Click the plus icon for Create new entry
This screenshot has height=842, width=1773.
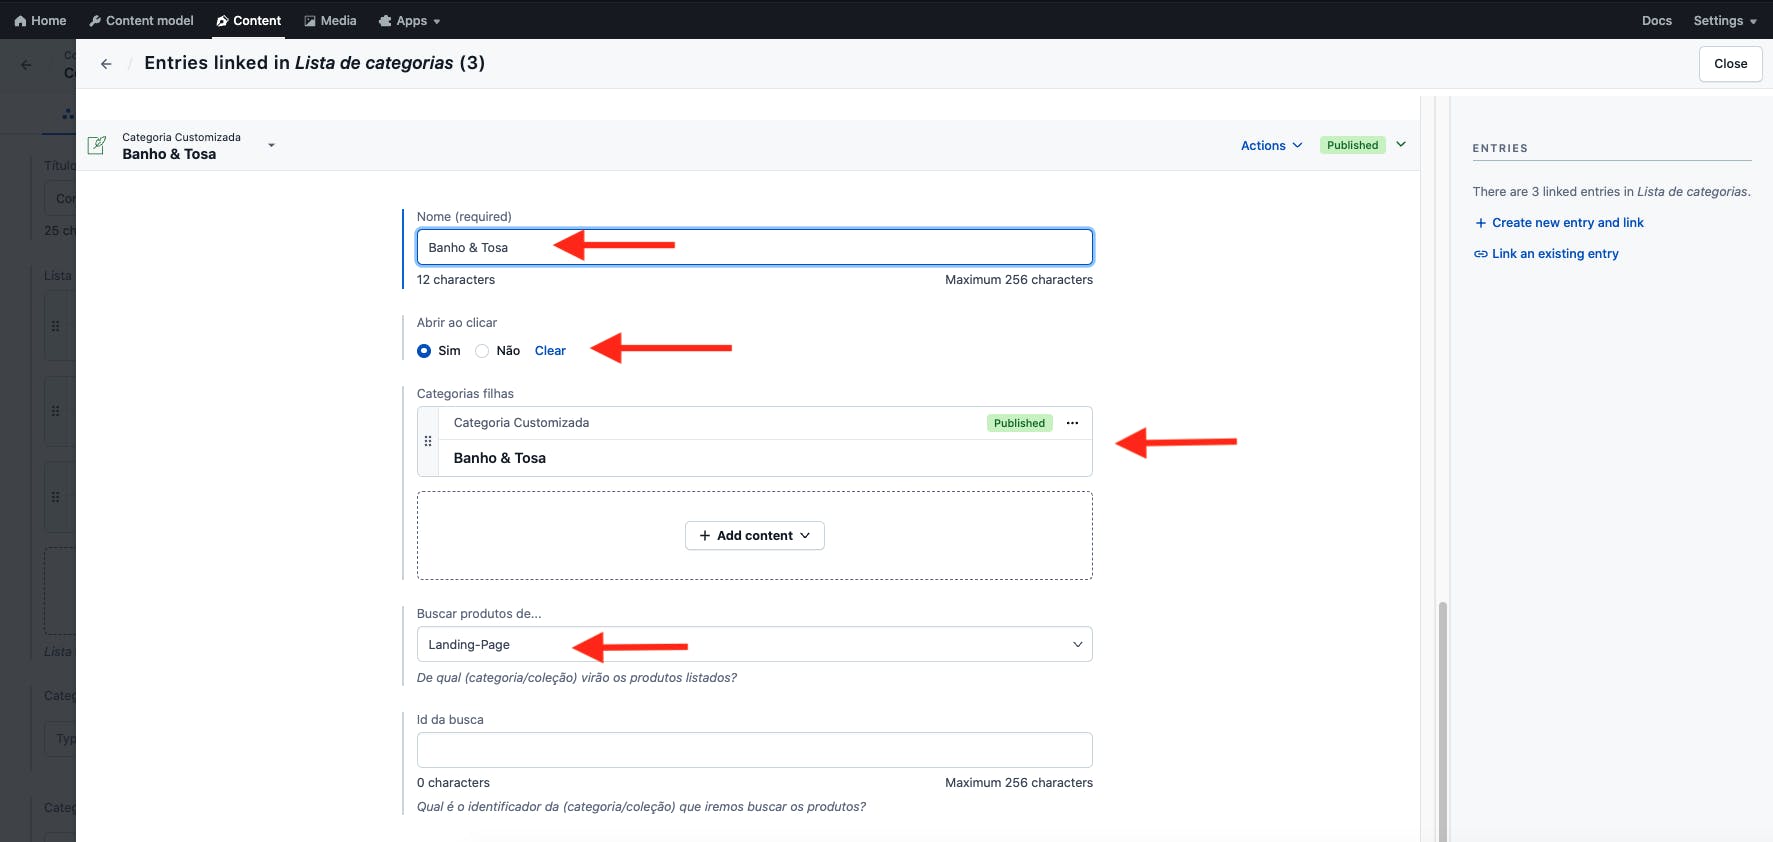coord(1480,223)
